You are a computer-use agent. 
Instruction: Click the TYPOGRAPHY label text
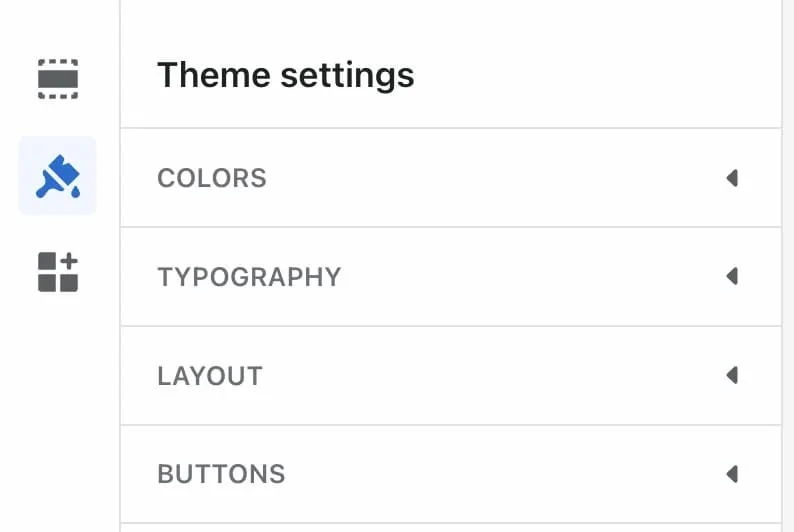tap(249, 276)
